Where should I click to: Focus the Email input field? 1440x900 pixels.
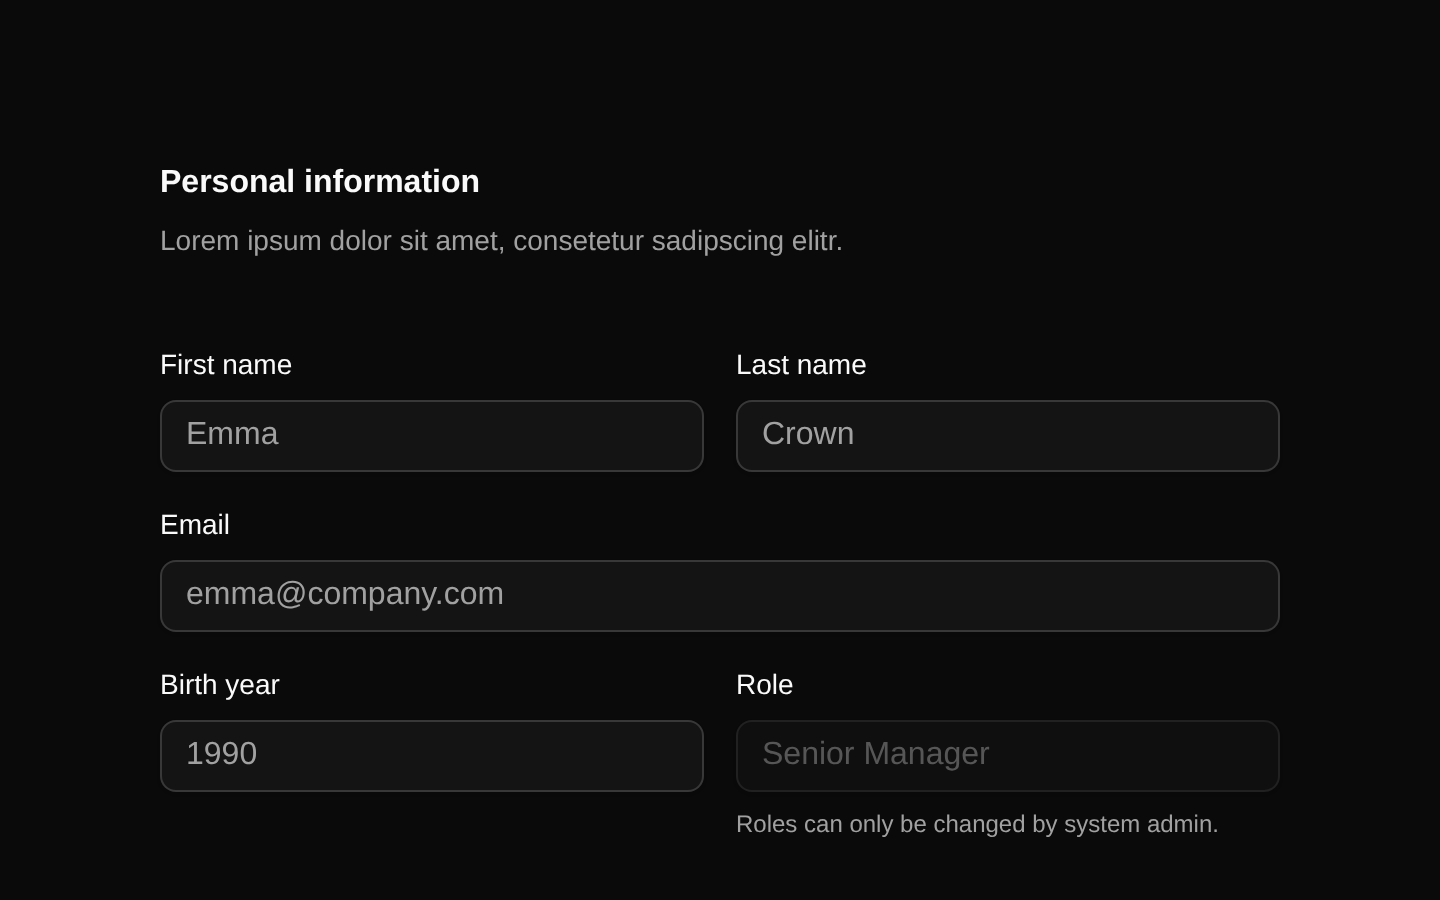click(x=720, y=596)
